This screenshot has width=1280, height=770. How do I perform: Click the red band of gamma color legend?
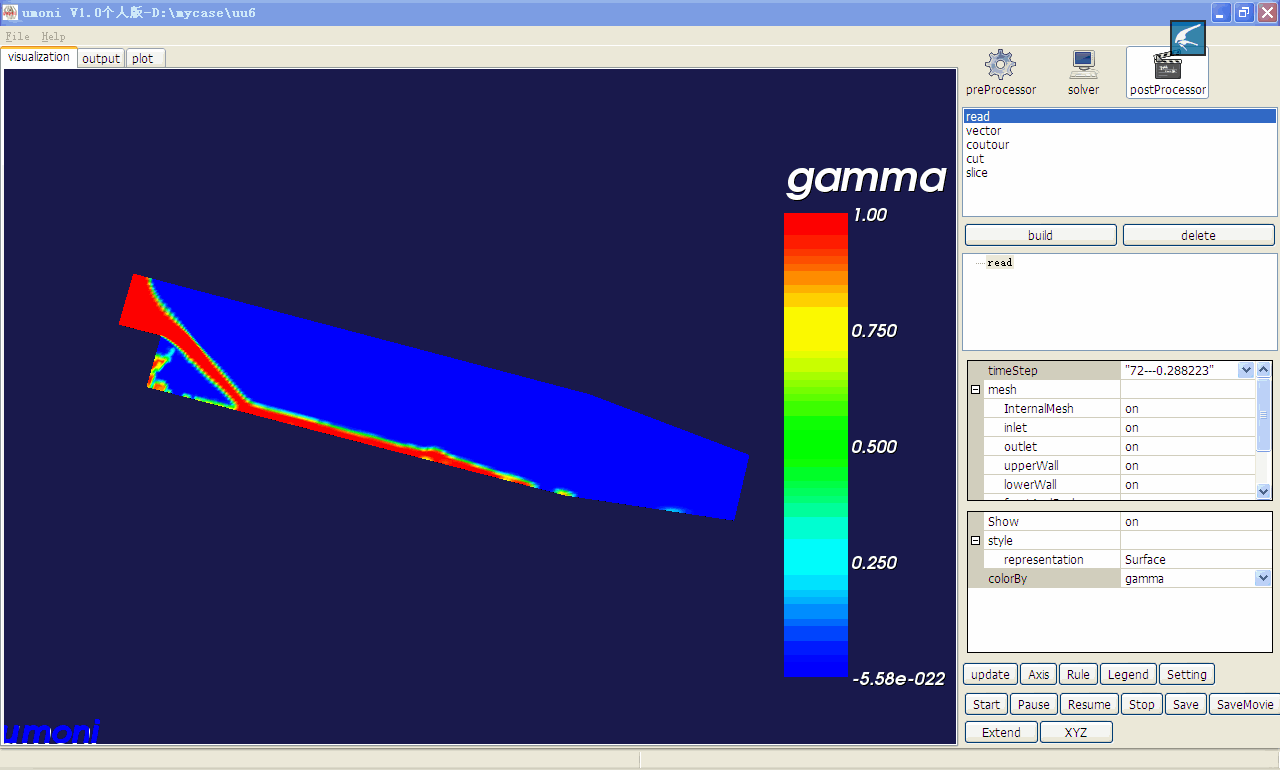coord(815,232)
